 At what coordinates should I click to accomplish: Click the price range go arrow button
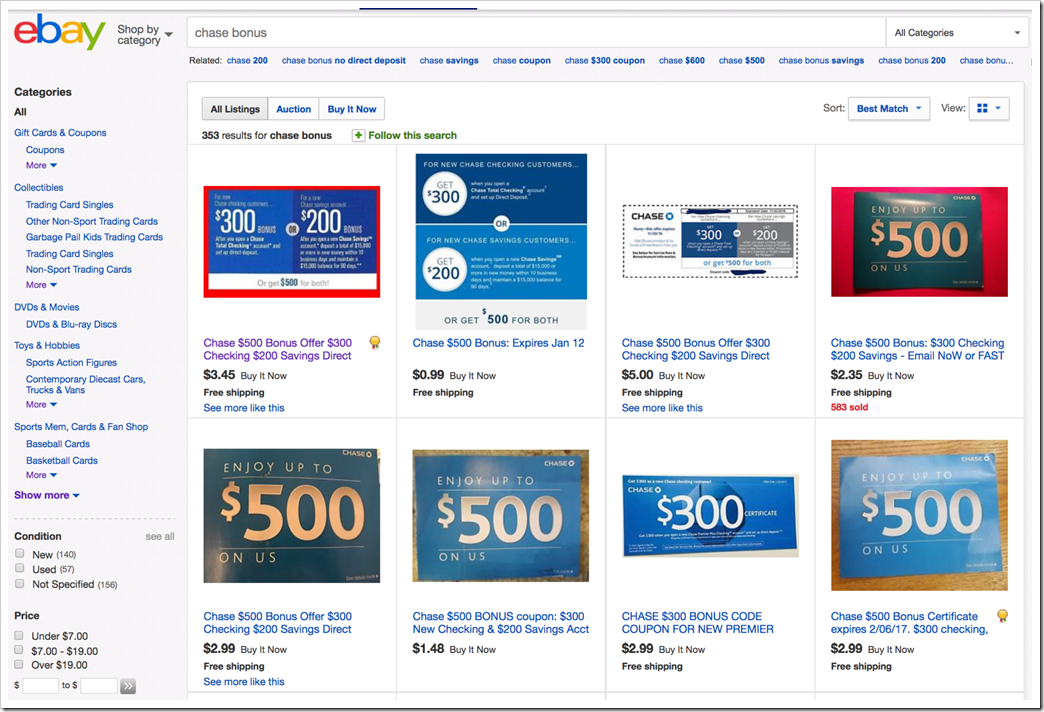tap(128, 685)
